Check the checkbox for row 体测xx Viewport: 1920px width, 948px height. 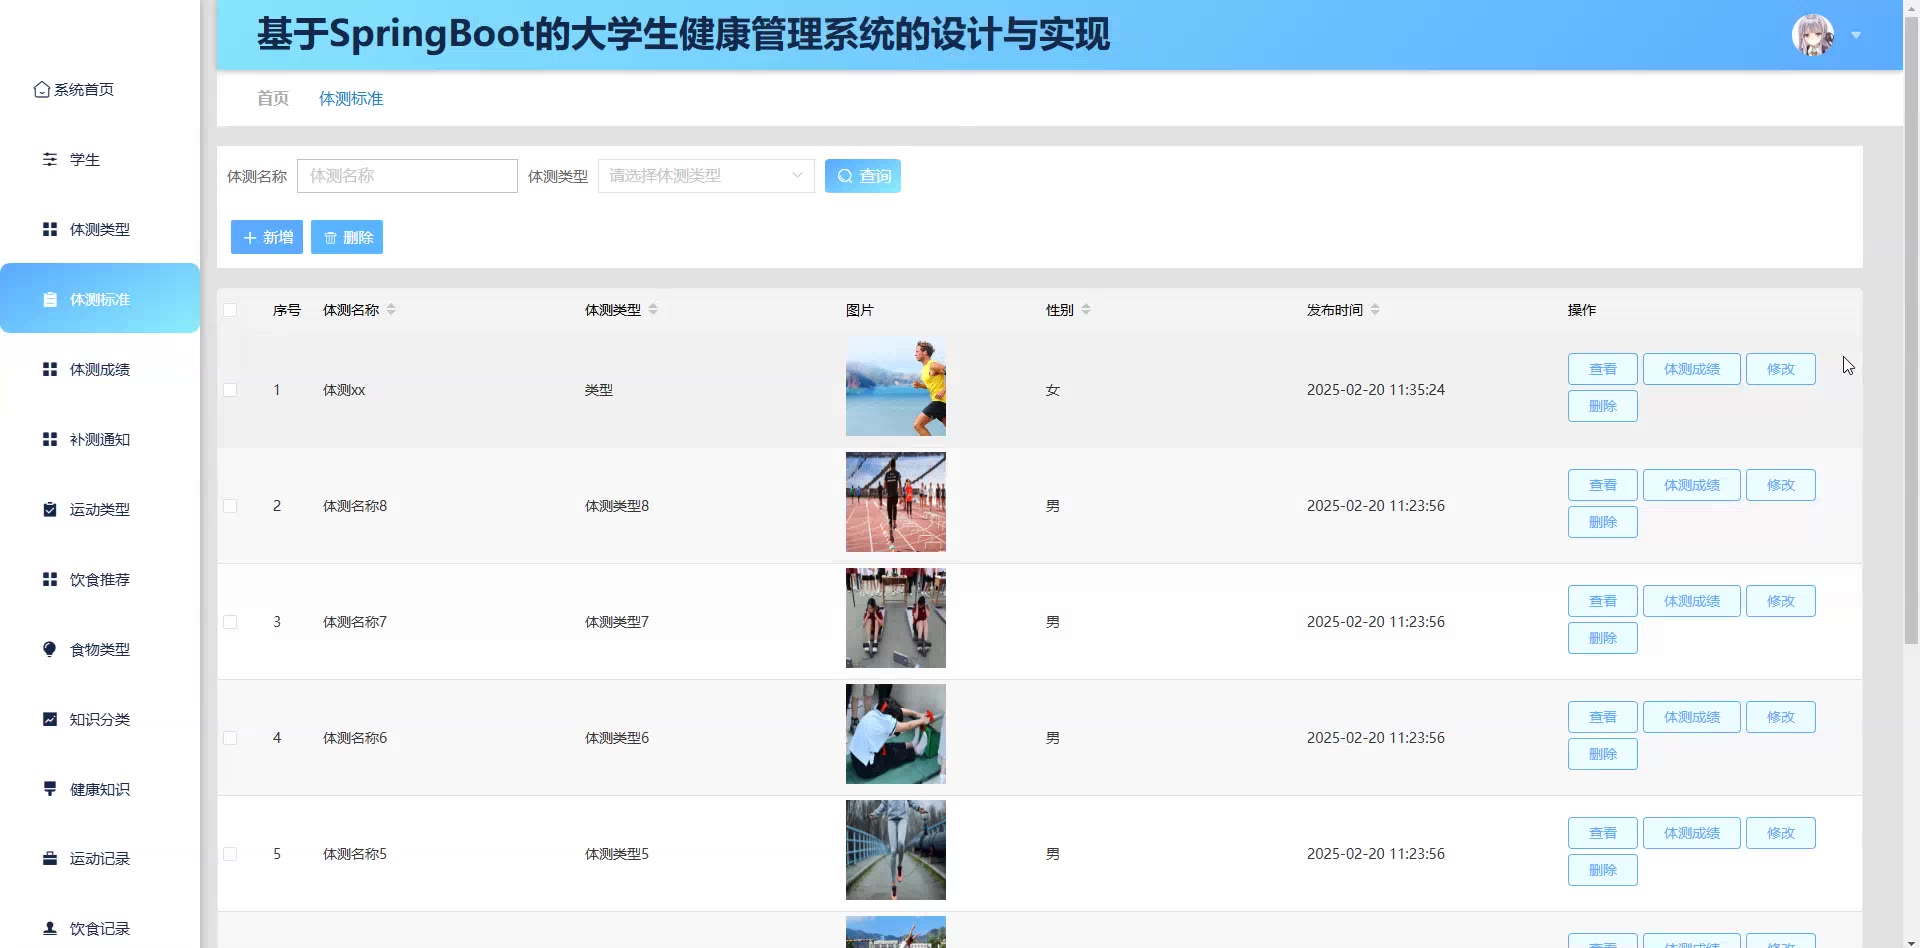(x=230, y=390)
